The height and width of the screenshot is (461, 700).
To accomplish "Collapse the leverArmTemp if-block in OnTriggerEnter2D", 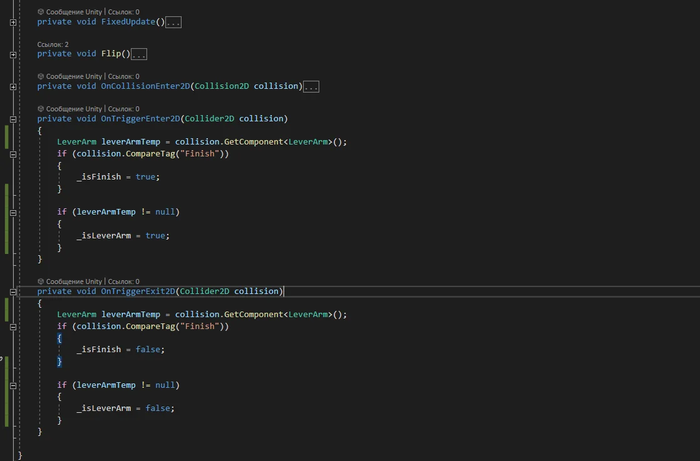I will [14, 212].
